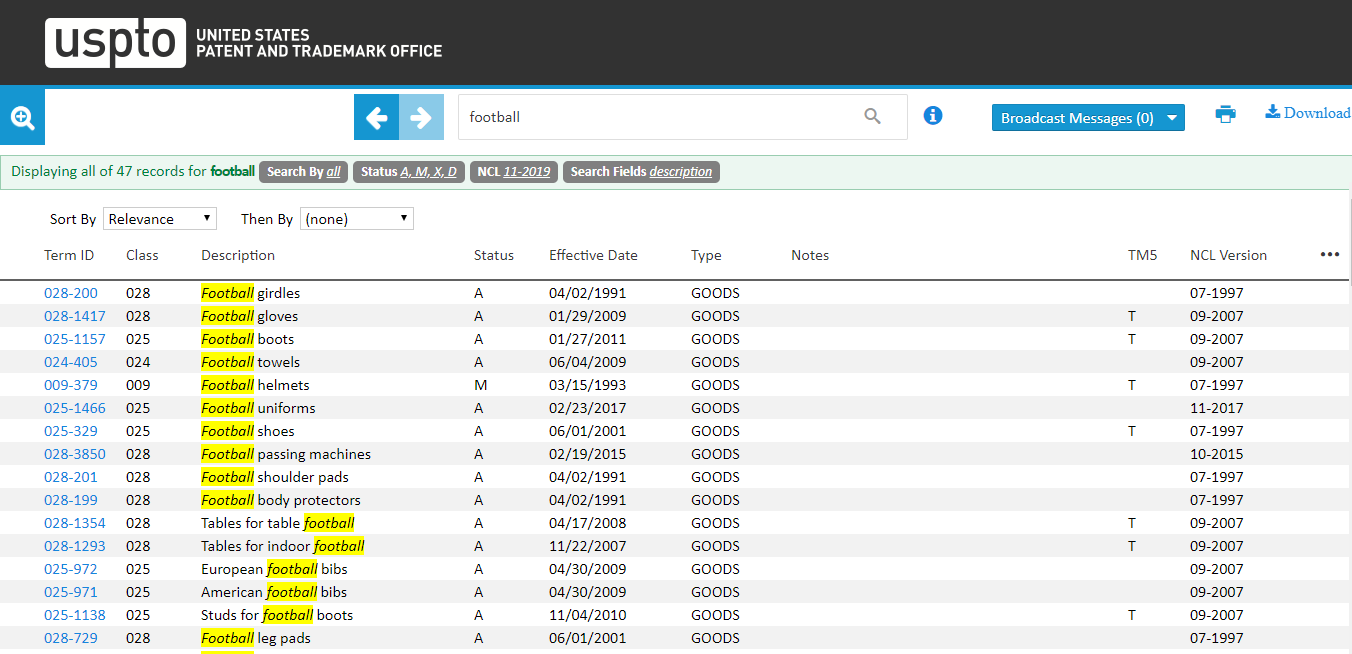Download the search results
The image size is (1352, 654).
[x=1307, y=113]
